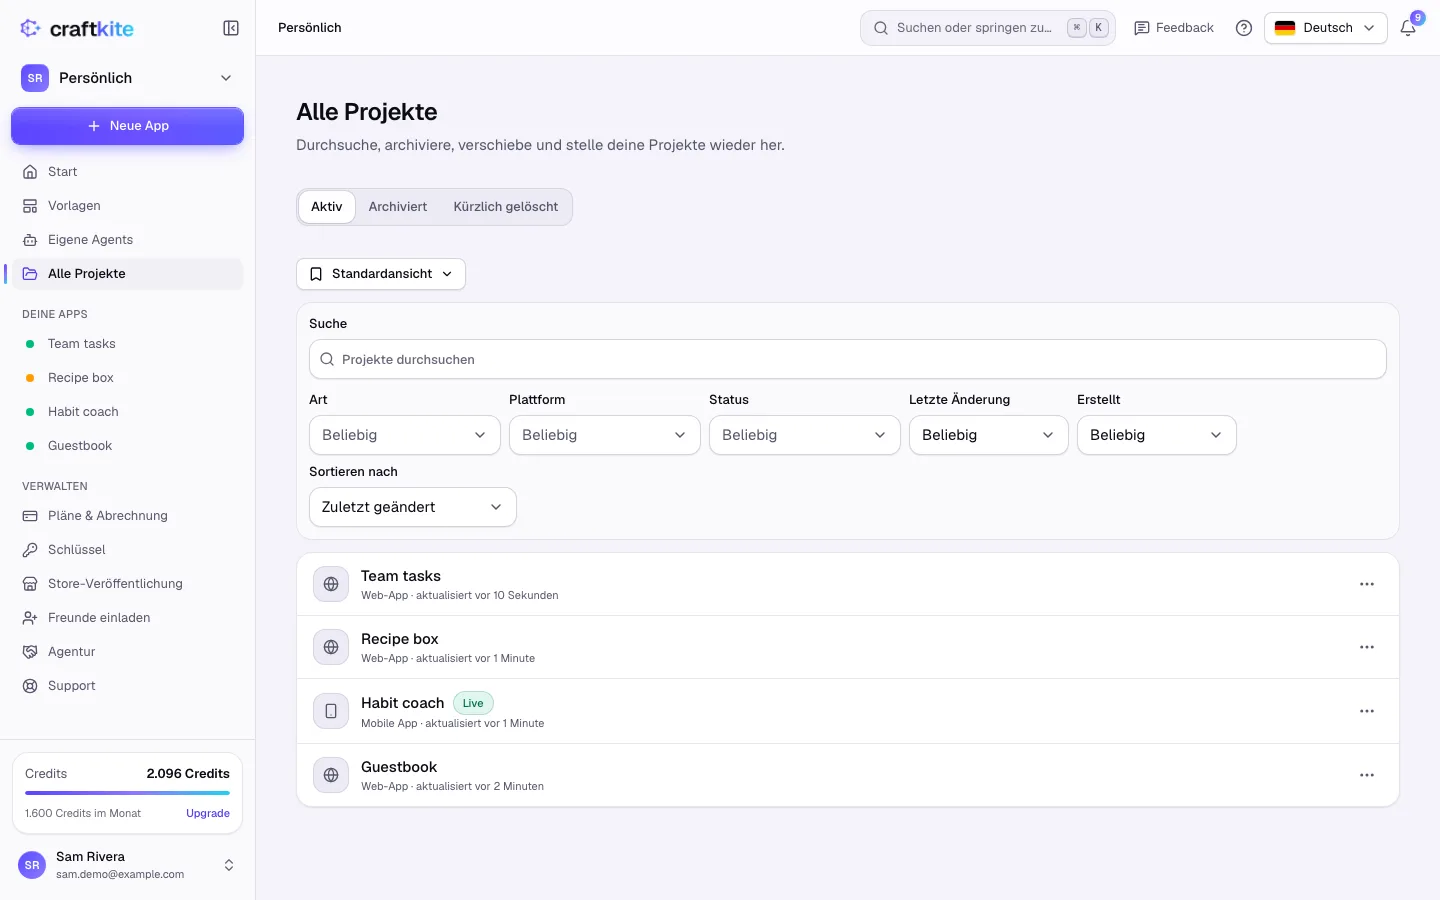Open the help question mark icon
This screenshot has width=1440, height=900.
click(1244, 28)
